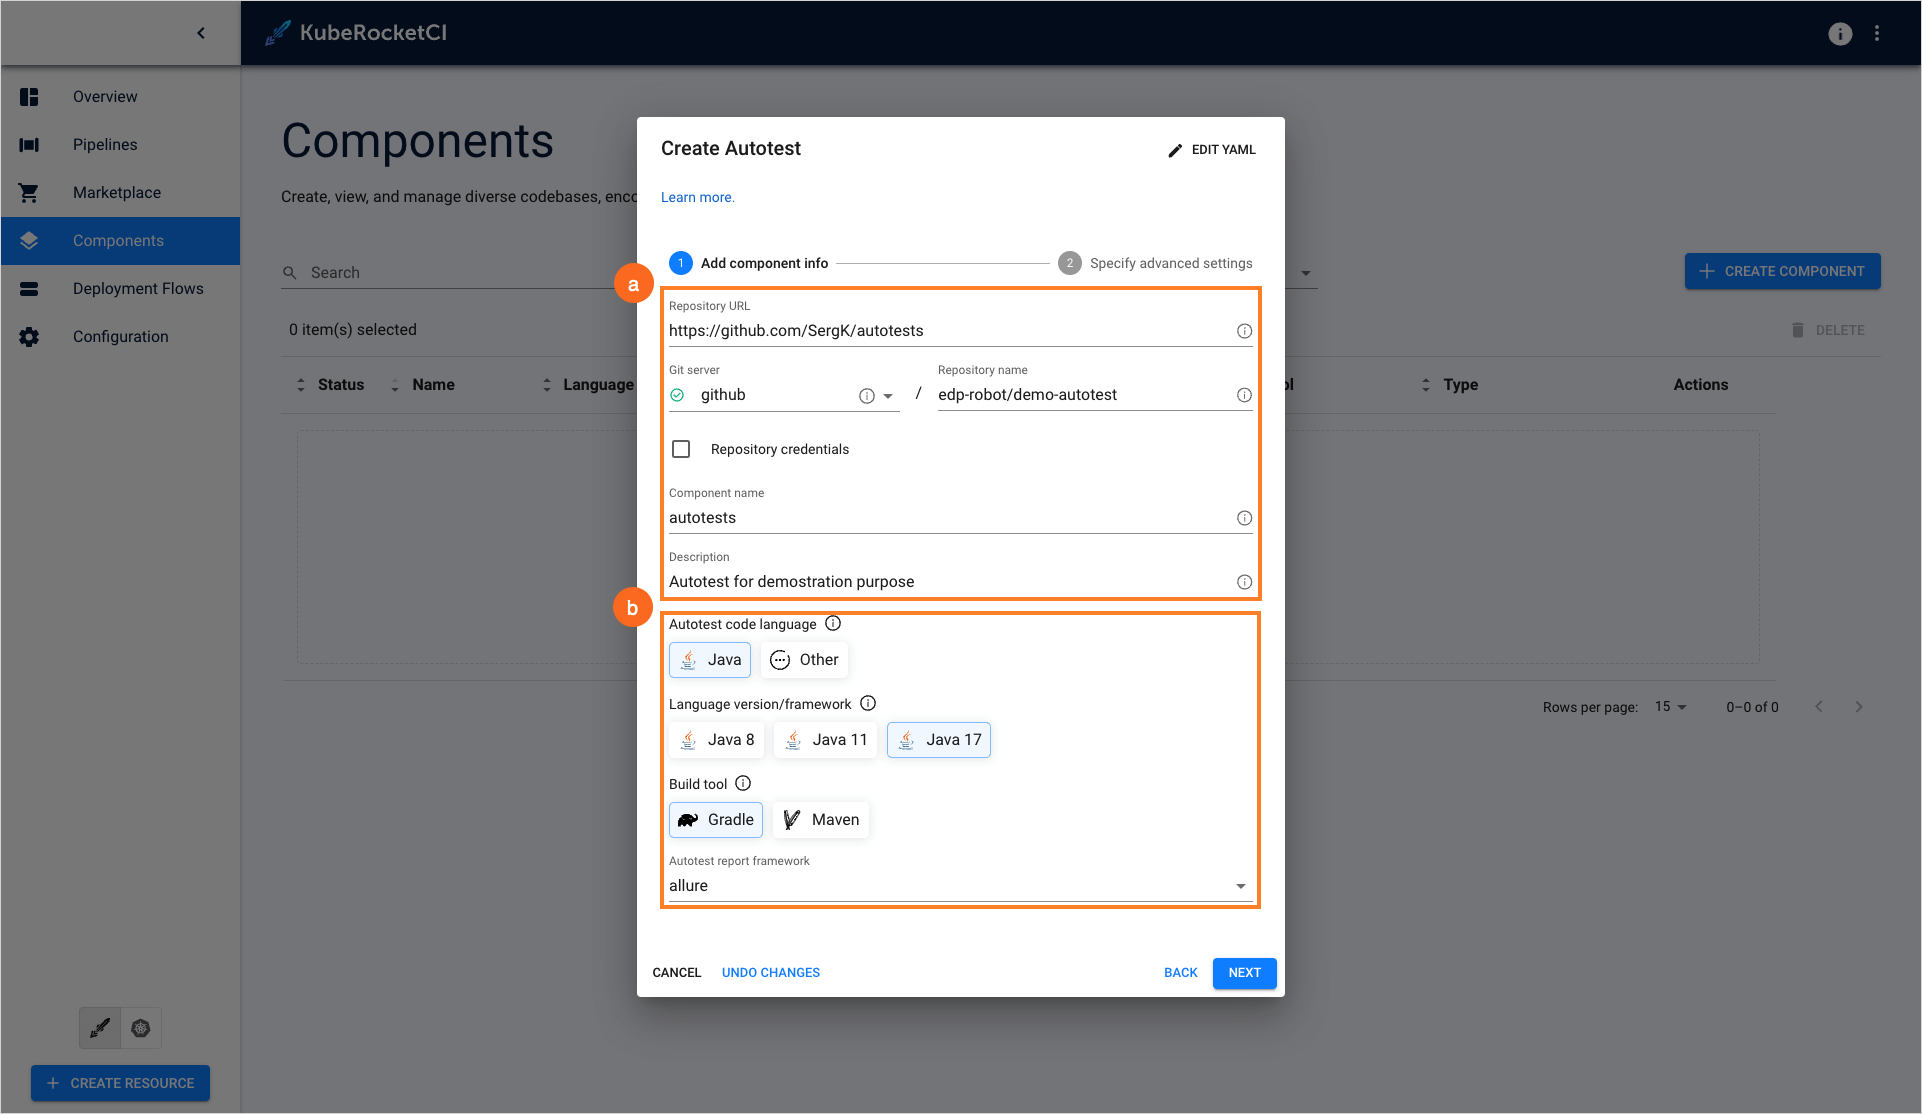Click Build tool info icon

743,784
